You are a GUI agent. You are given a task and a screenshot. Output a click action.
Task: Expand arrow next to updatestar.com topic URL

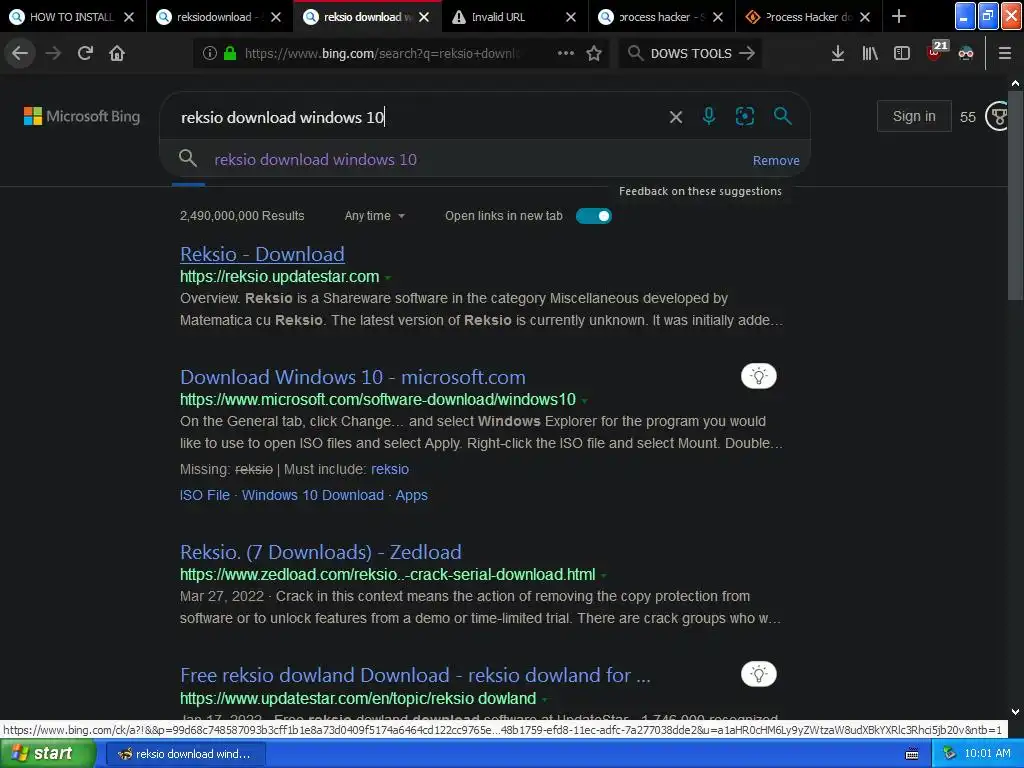[545, 699]
